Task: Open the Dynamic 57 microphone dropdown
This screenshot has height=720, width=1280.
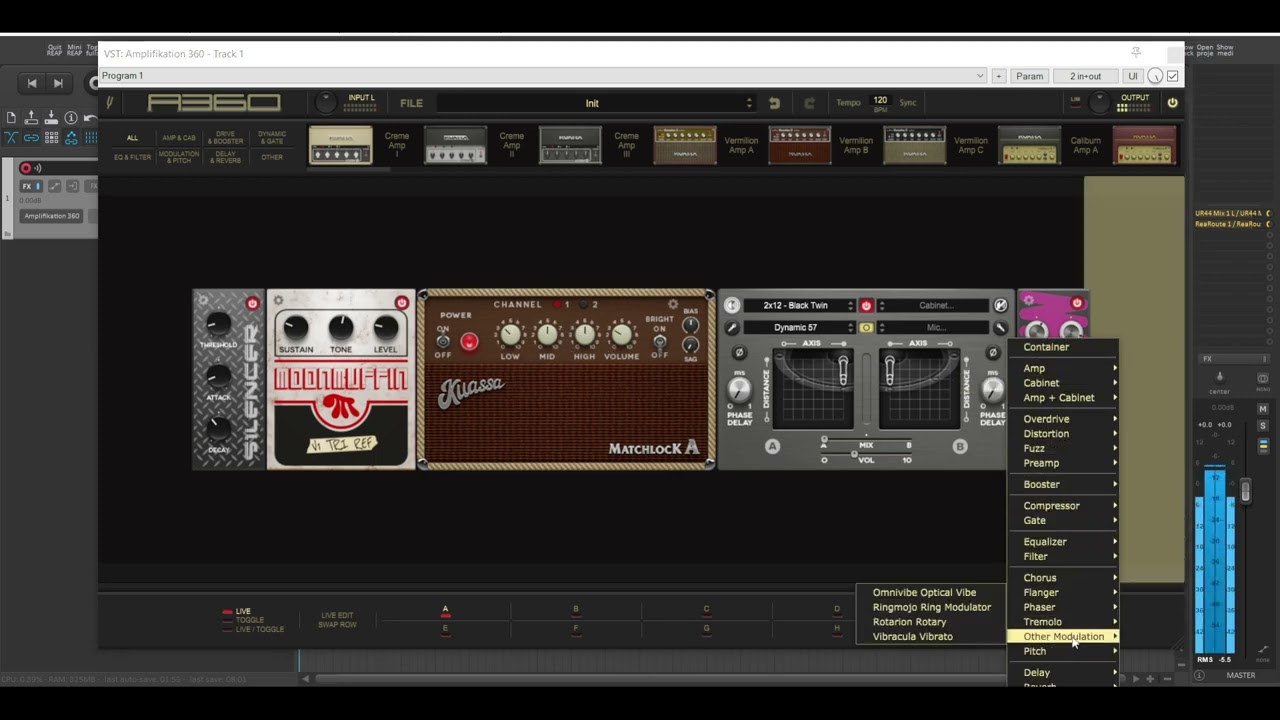Action: click(x=799, y=328)
